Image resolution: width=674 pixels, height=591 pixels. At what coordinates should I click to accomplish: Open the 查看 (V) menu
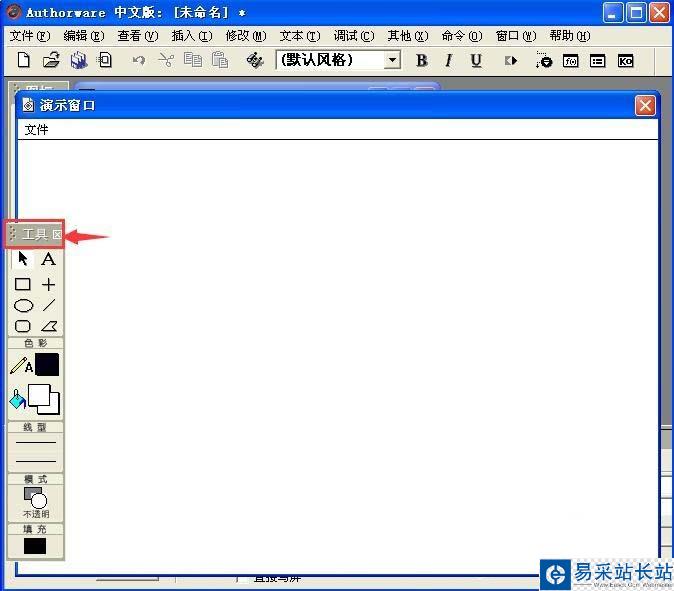click(x=138, y=36)
